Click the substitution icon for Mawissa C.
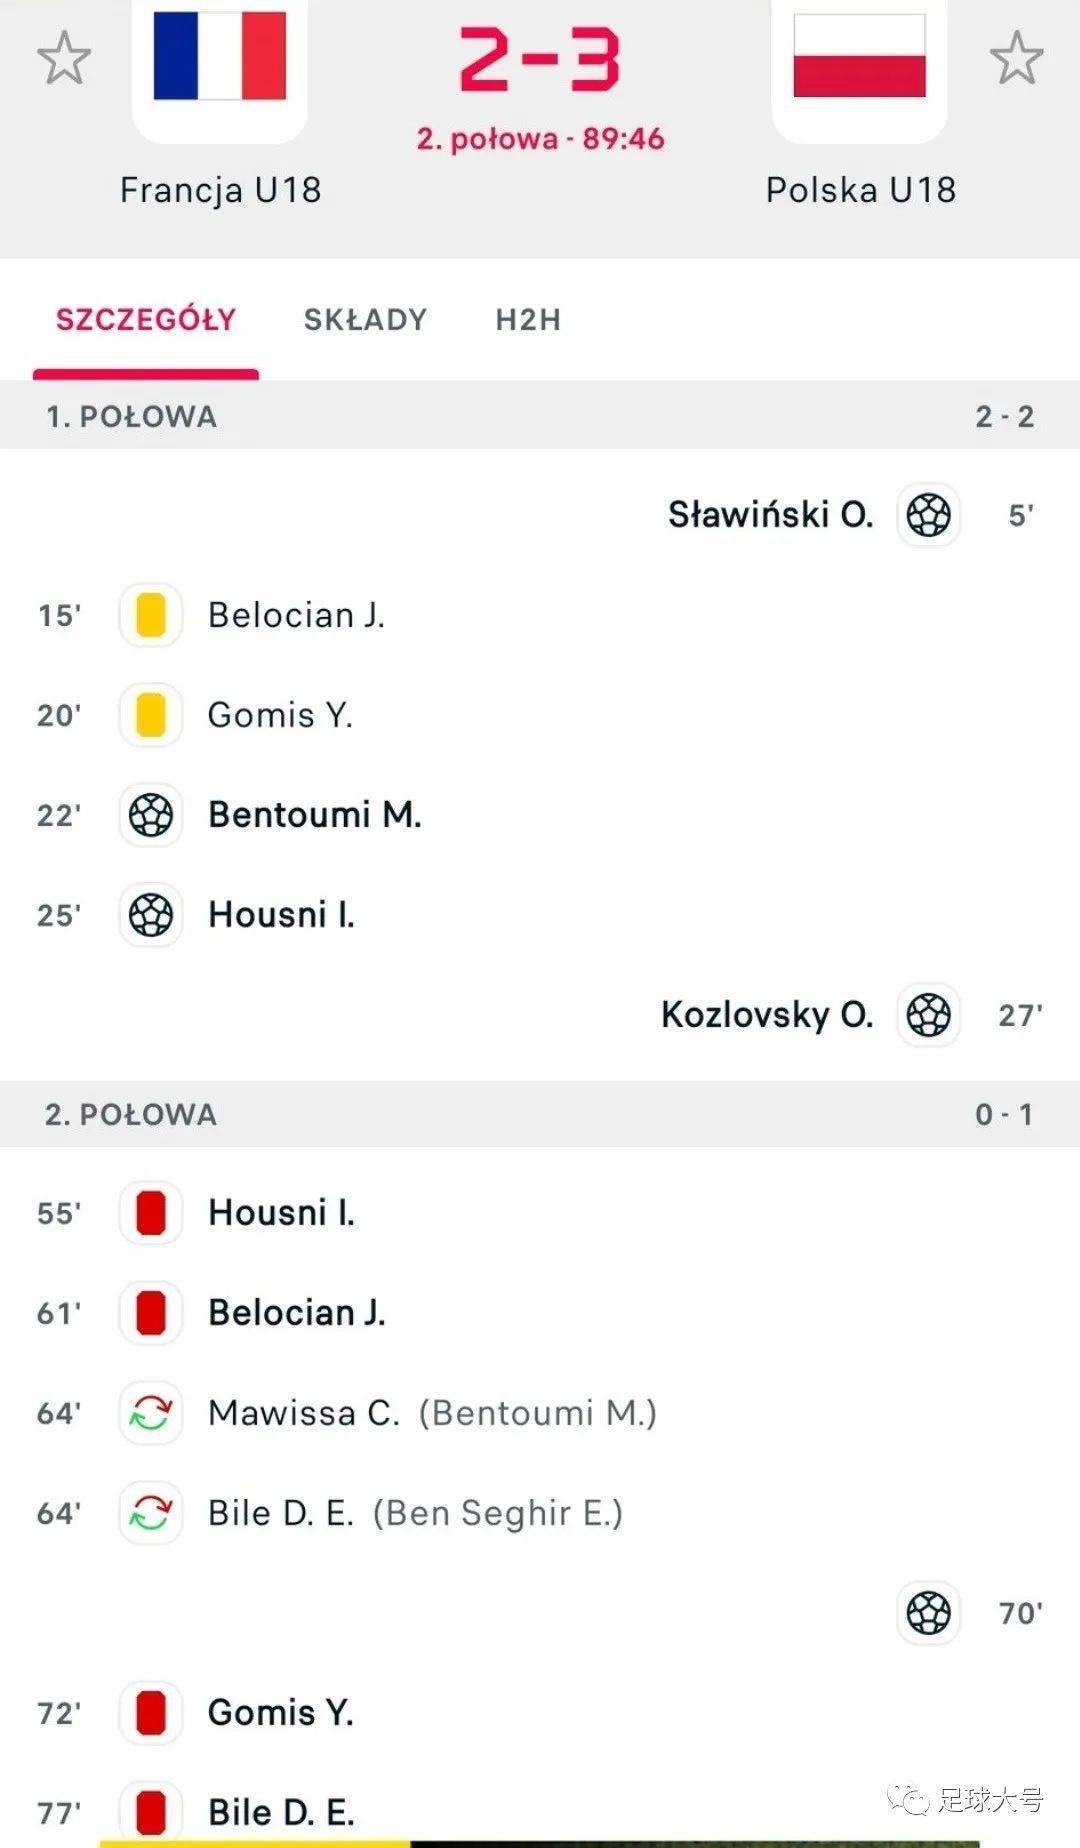Screen dimensions: 1080x1848 coord(151,1413)
